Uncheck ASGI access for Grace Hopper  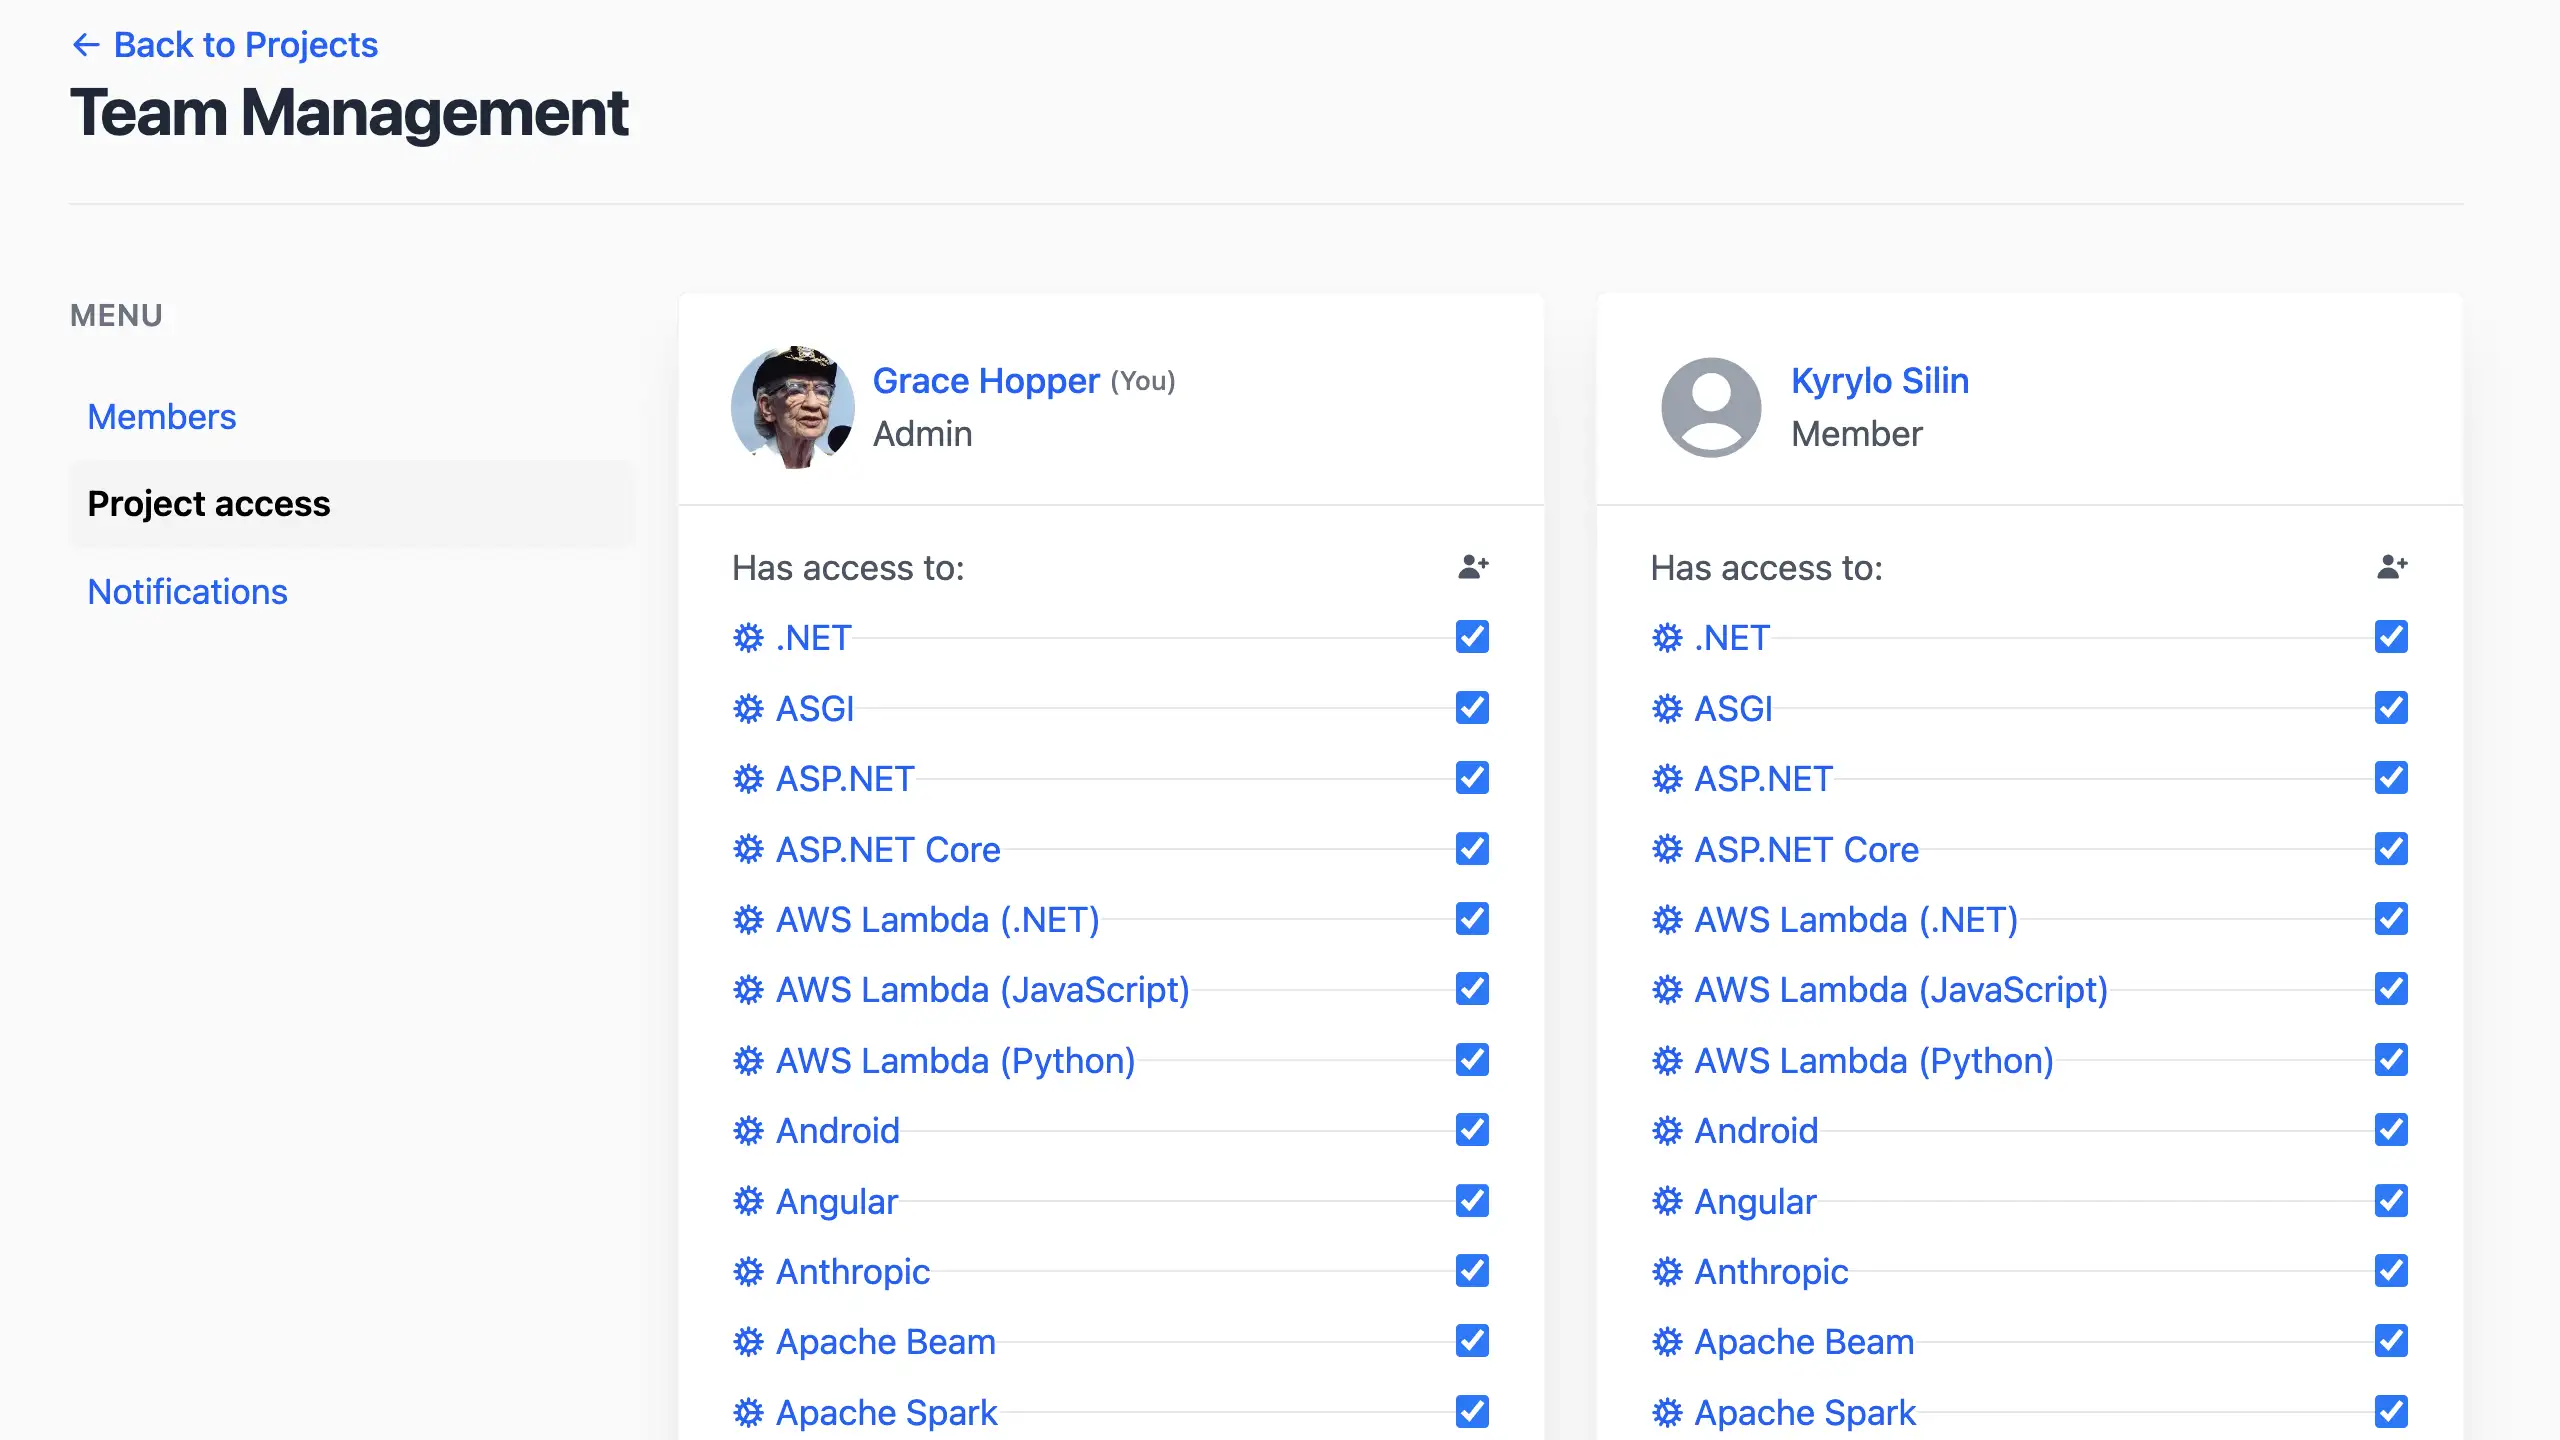(x=1472, y=707)
